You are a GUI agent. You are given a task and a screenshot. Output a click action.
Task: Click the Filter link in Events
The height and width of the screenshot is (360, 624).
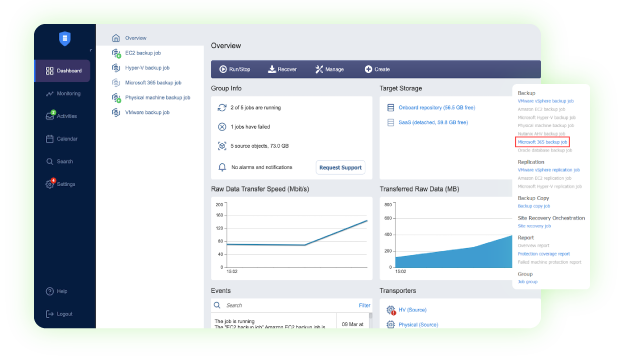364,305
